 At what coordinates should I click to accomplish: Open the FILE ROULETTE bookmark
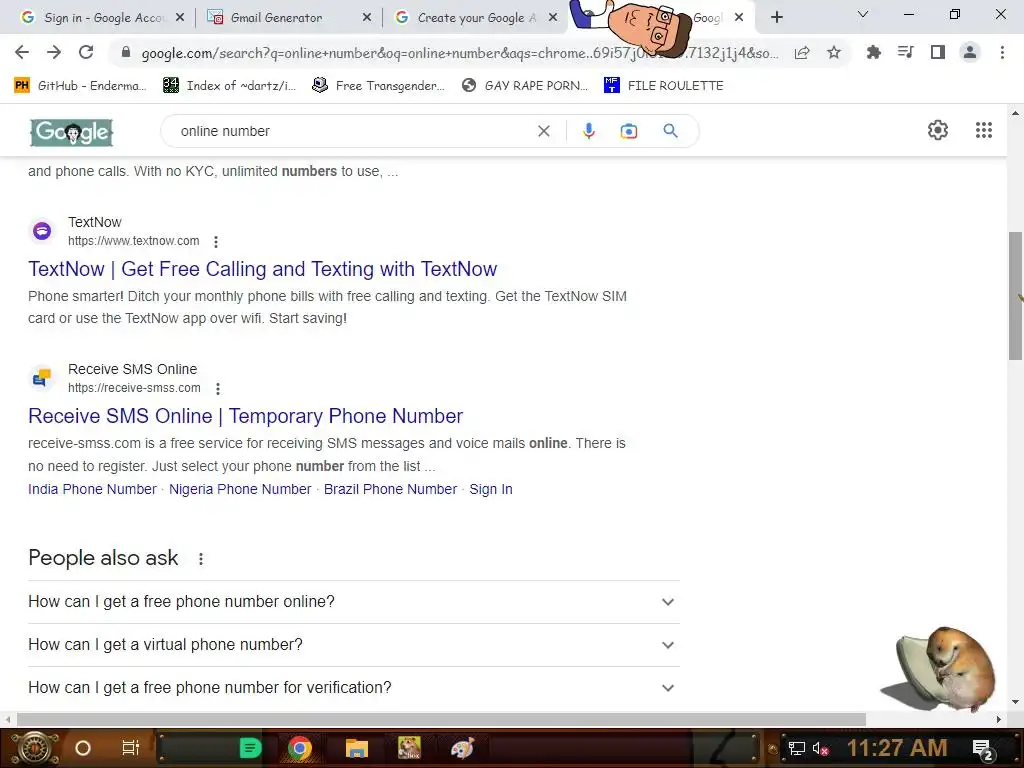(x=664, y=86)
